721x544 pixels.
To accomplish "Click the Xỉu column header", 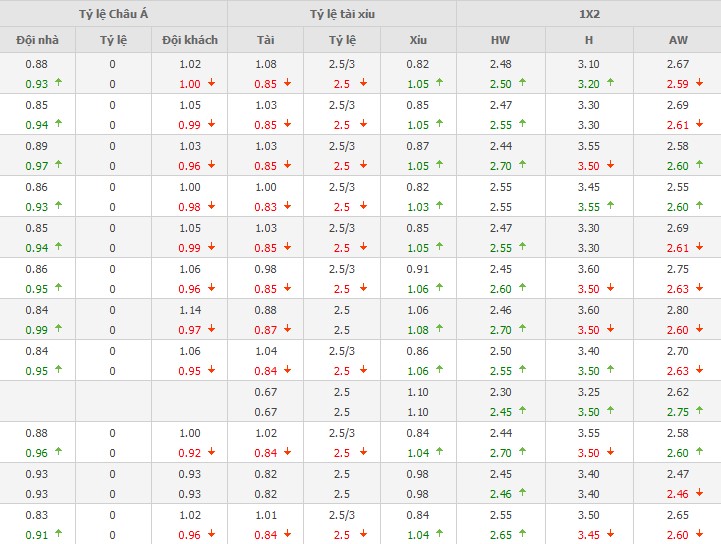I will (418, 40).
